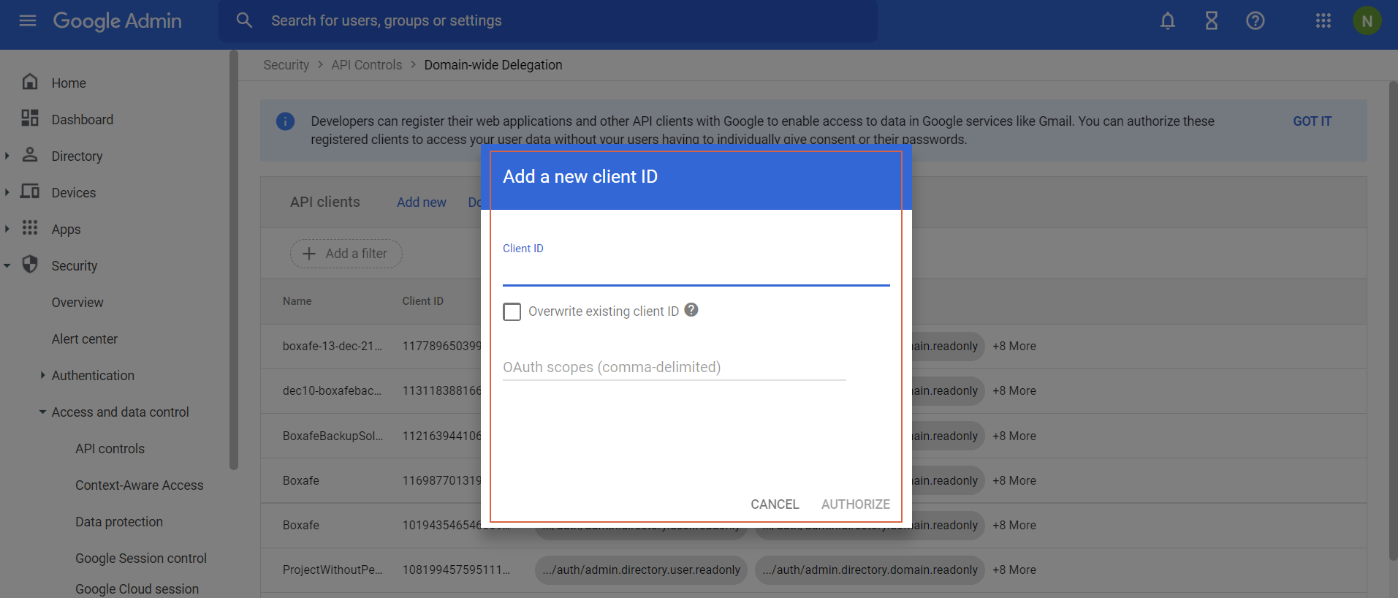Focus the Client ID input field
The image size is (1398, 598).
point(695,272)
